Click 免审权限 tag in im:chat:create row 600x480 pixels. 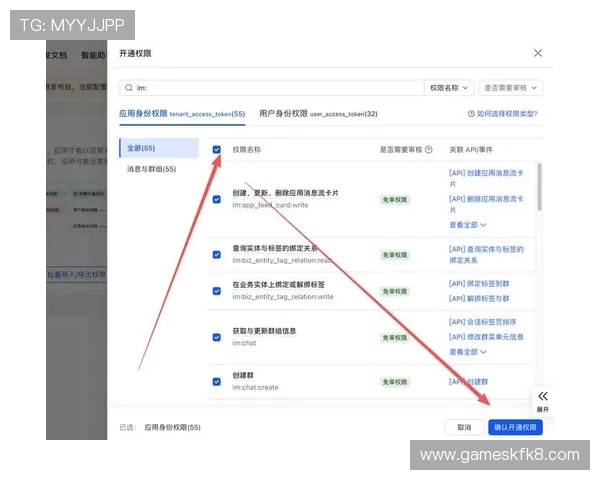(395, 382)
